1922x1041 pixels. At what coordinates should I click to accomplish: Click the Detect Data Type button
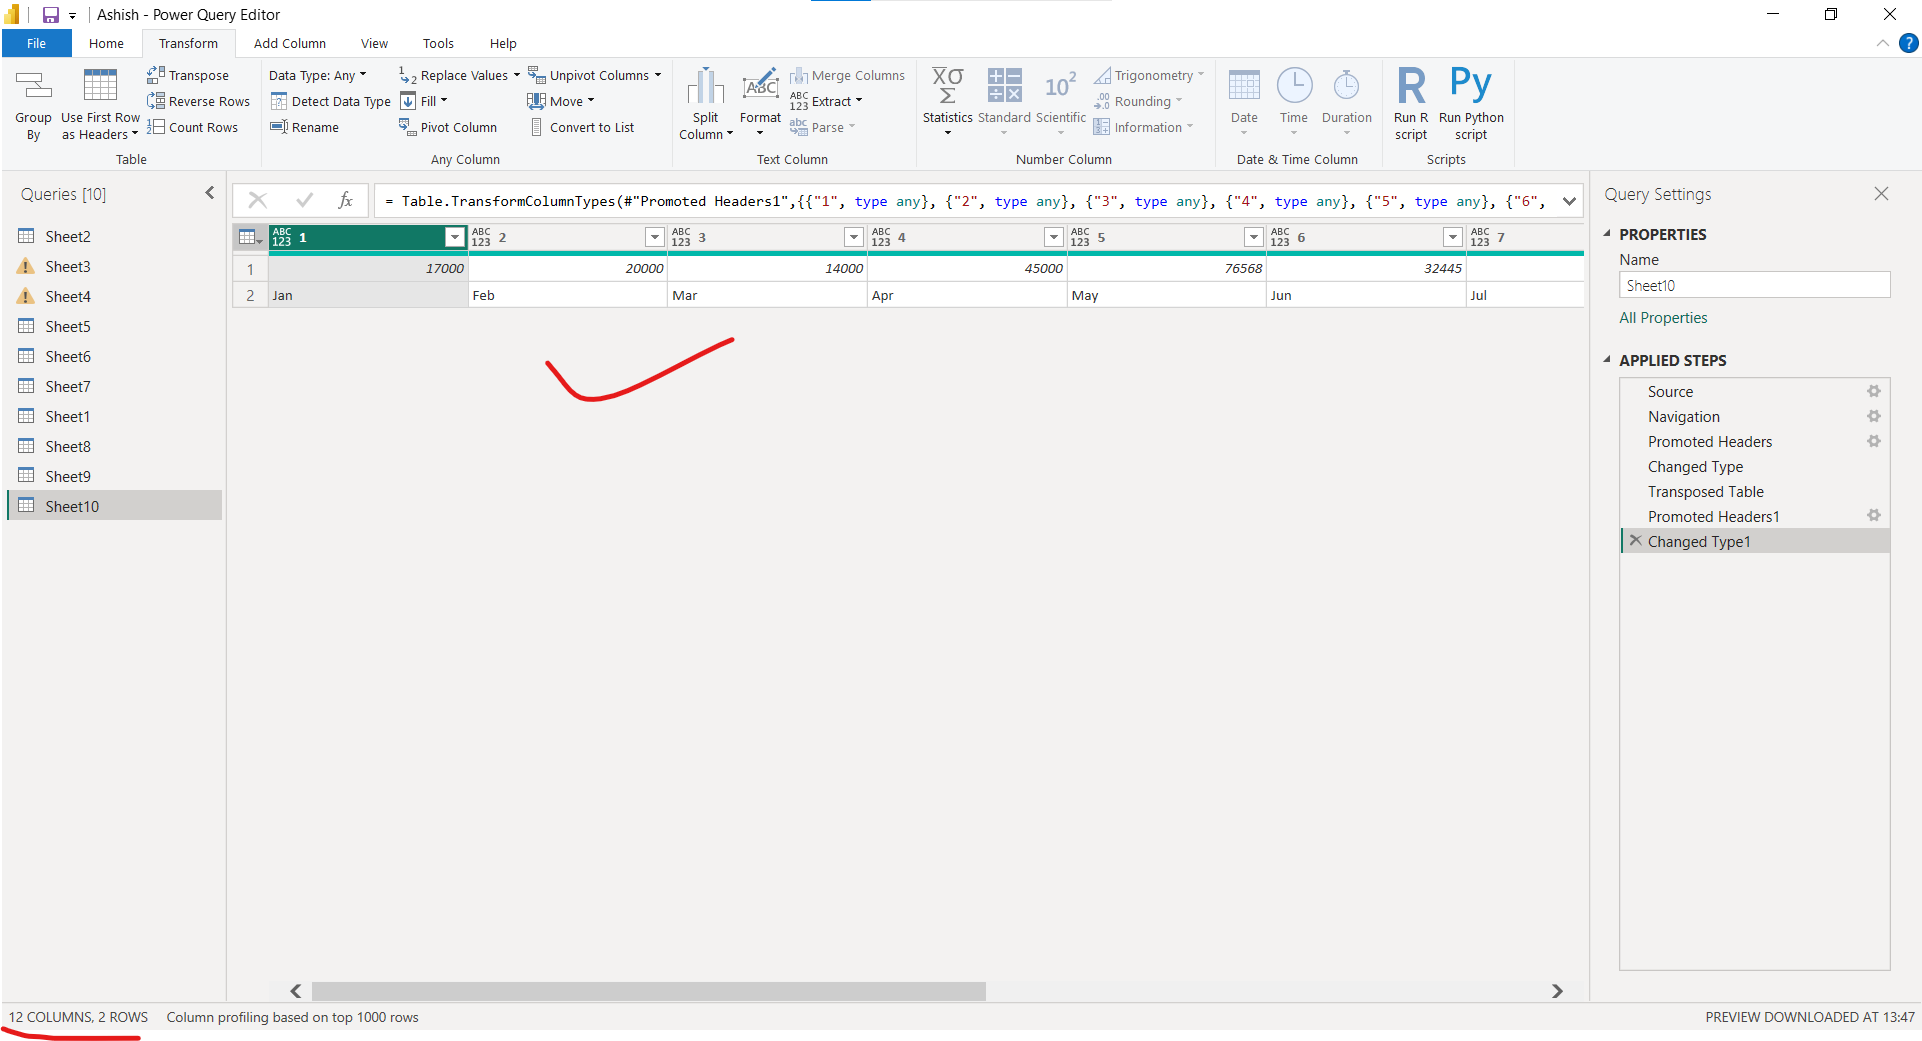(330, 101)
